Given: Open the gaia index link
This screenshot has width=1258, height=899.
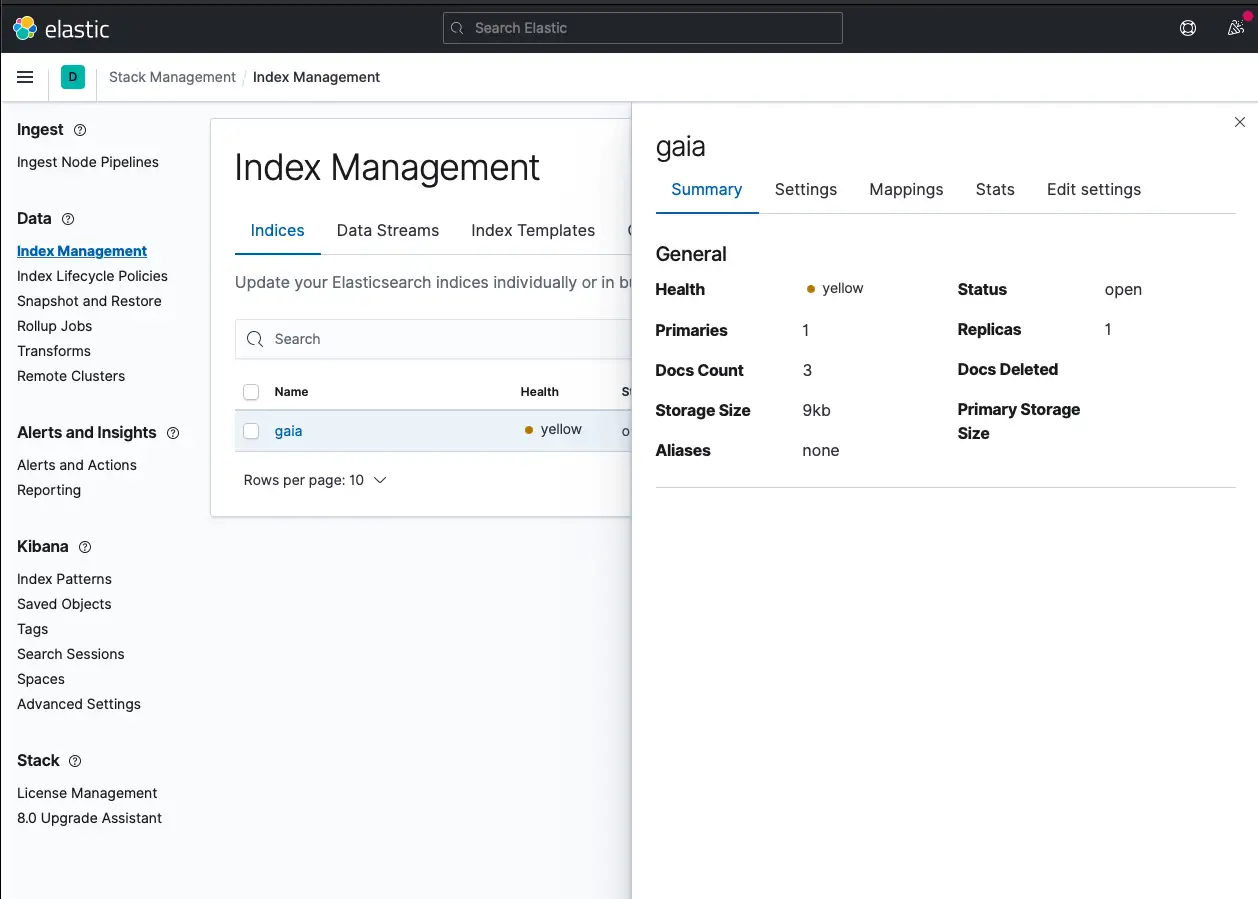Looking at the screenshot, I should [x=288, y=431].
